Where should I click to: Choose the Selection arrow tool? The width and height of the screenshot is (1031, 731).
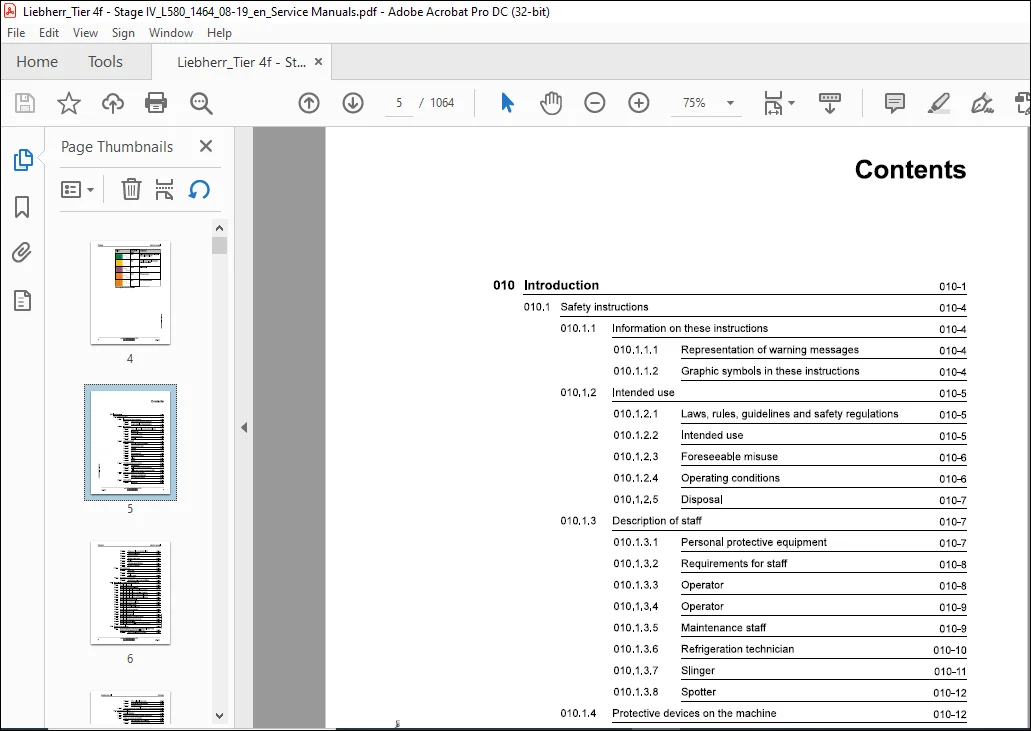pyautogui.click(x=507, y=103)
